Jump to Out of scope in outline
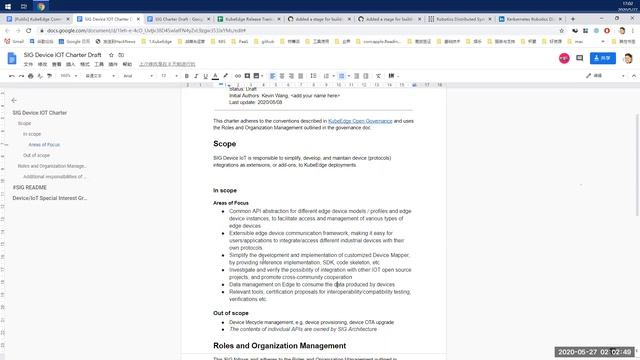The image size is (640, 360). pos(36,155)
